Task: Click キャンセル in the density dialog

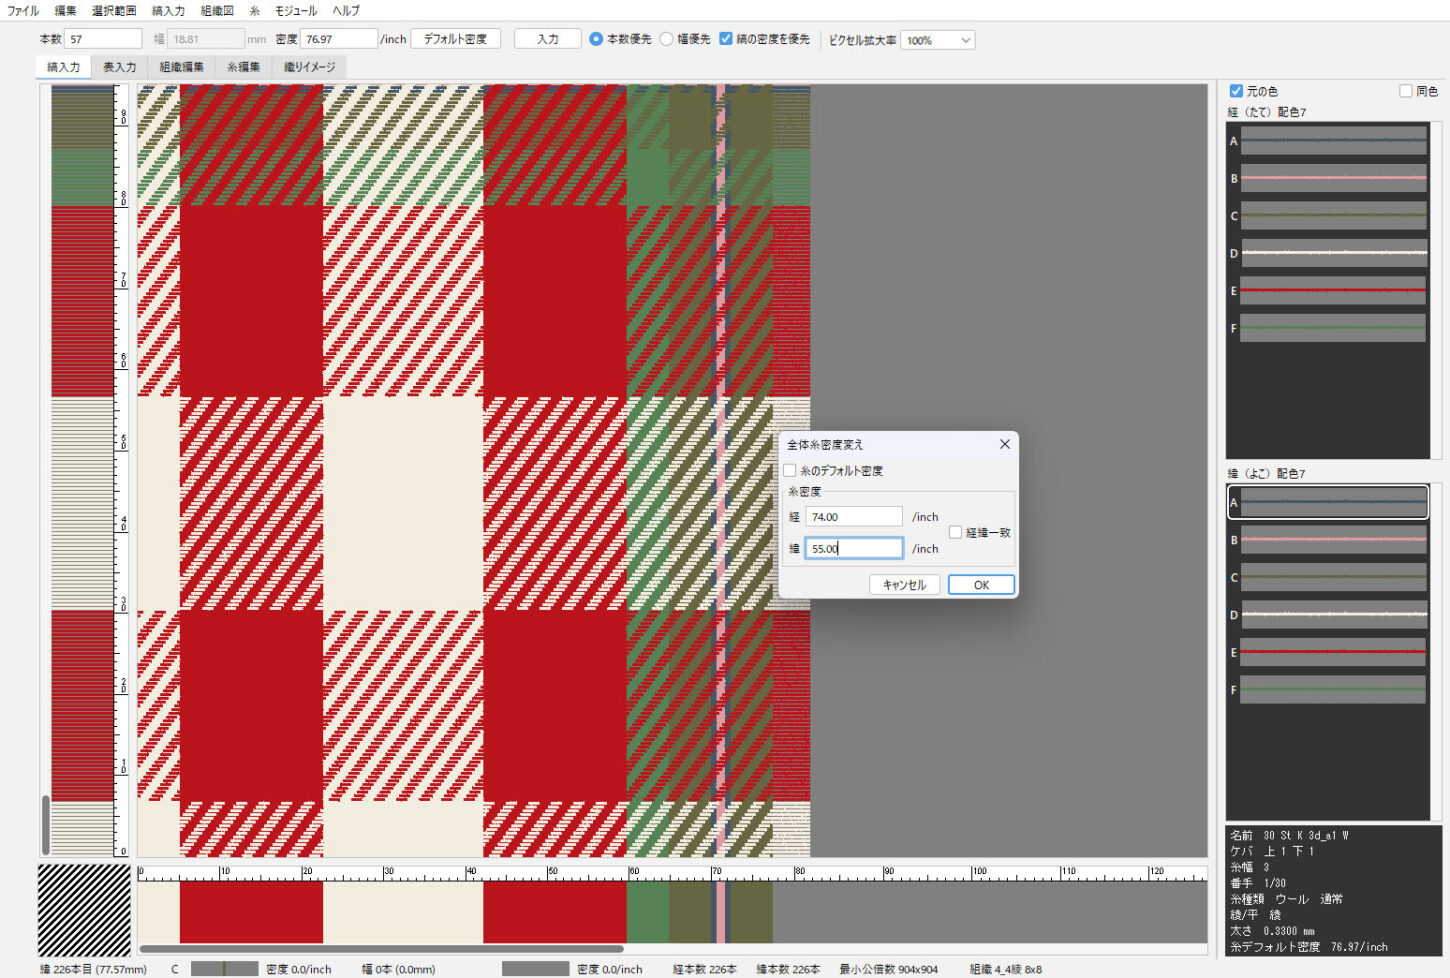Action: [x=904, y=585]
